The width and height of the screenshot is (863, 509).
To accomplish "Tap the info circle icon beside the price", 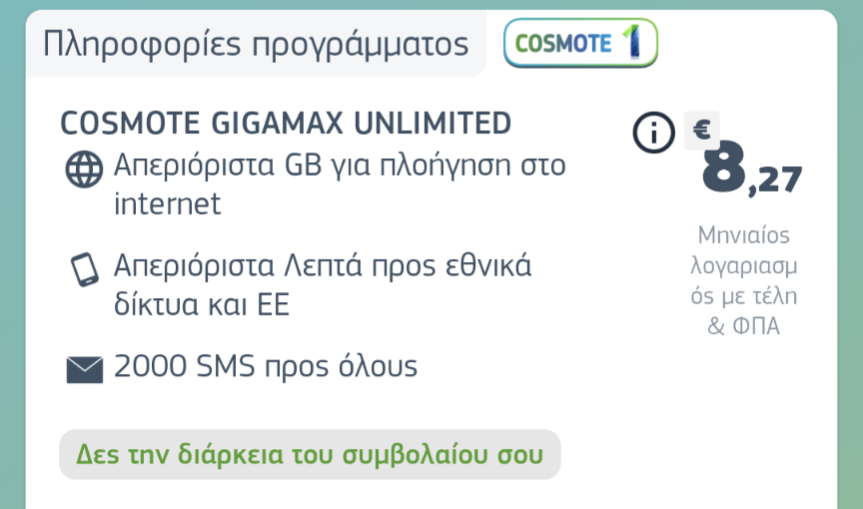I will [653, 132].
